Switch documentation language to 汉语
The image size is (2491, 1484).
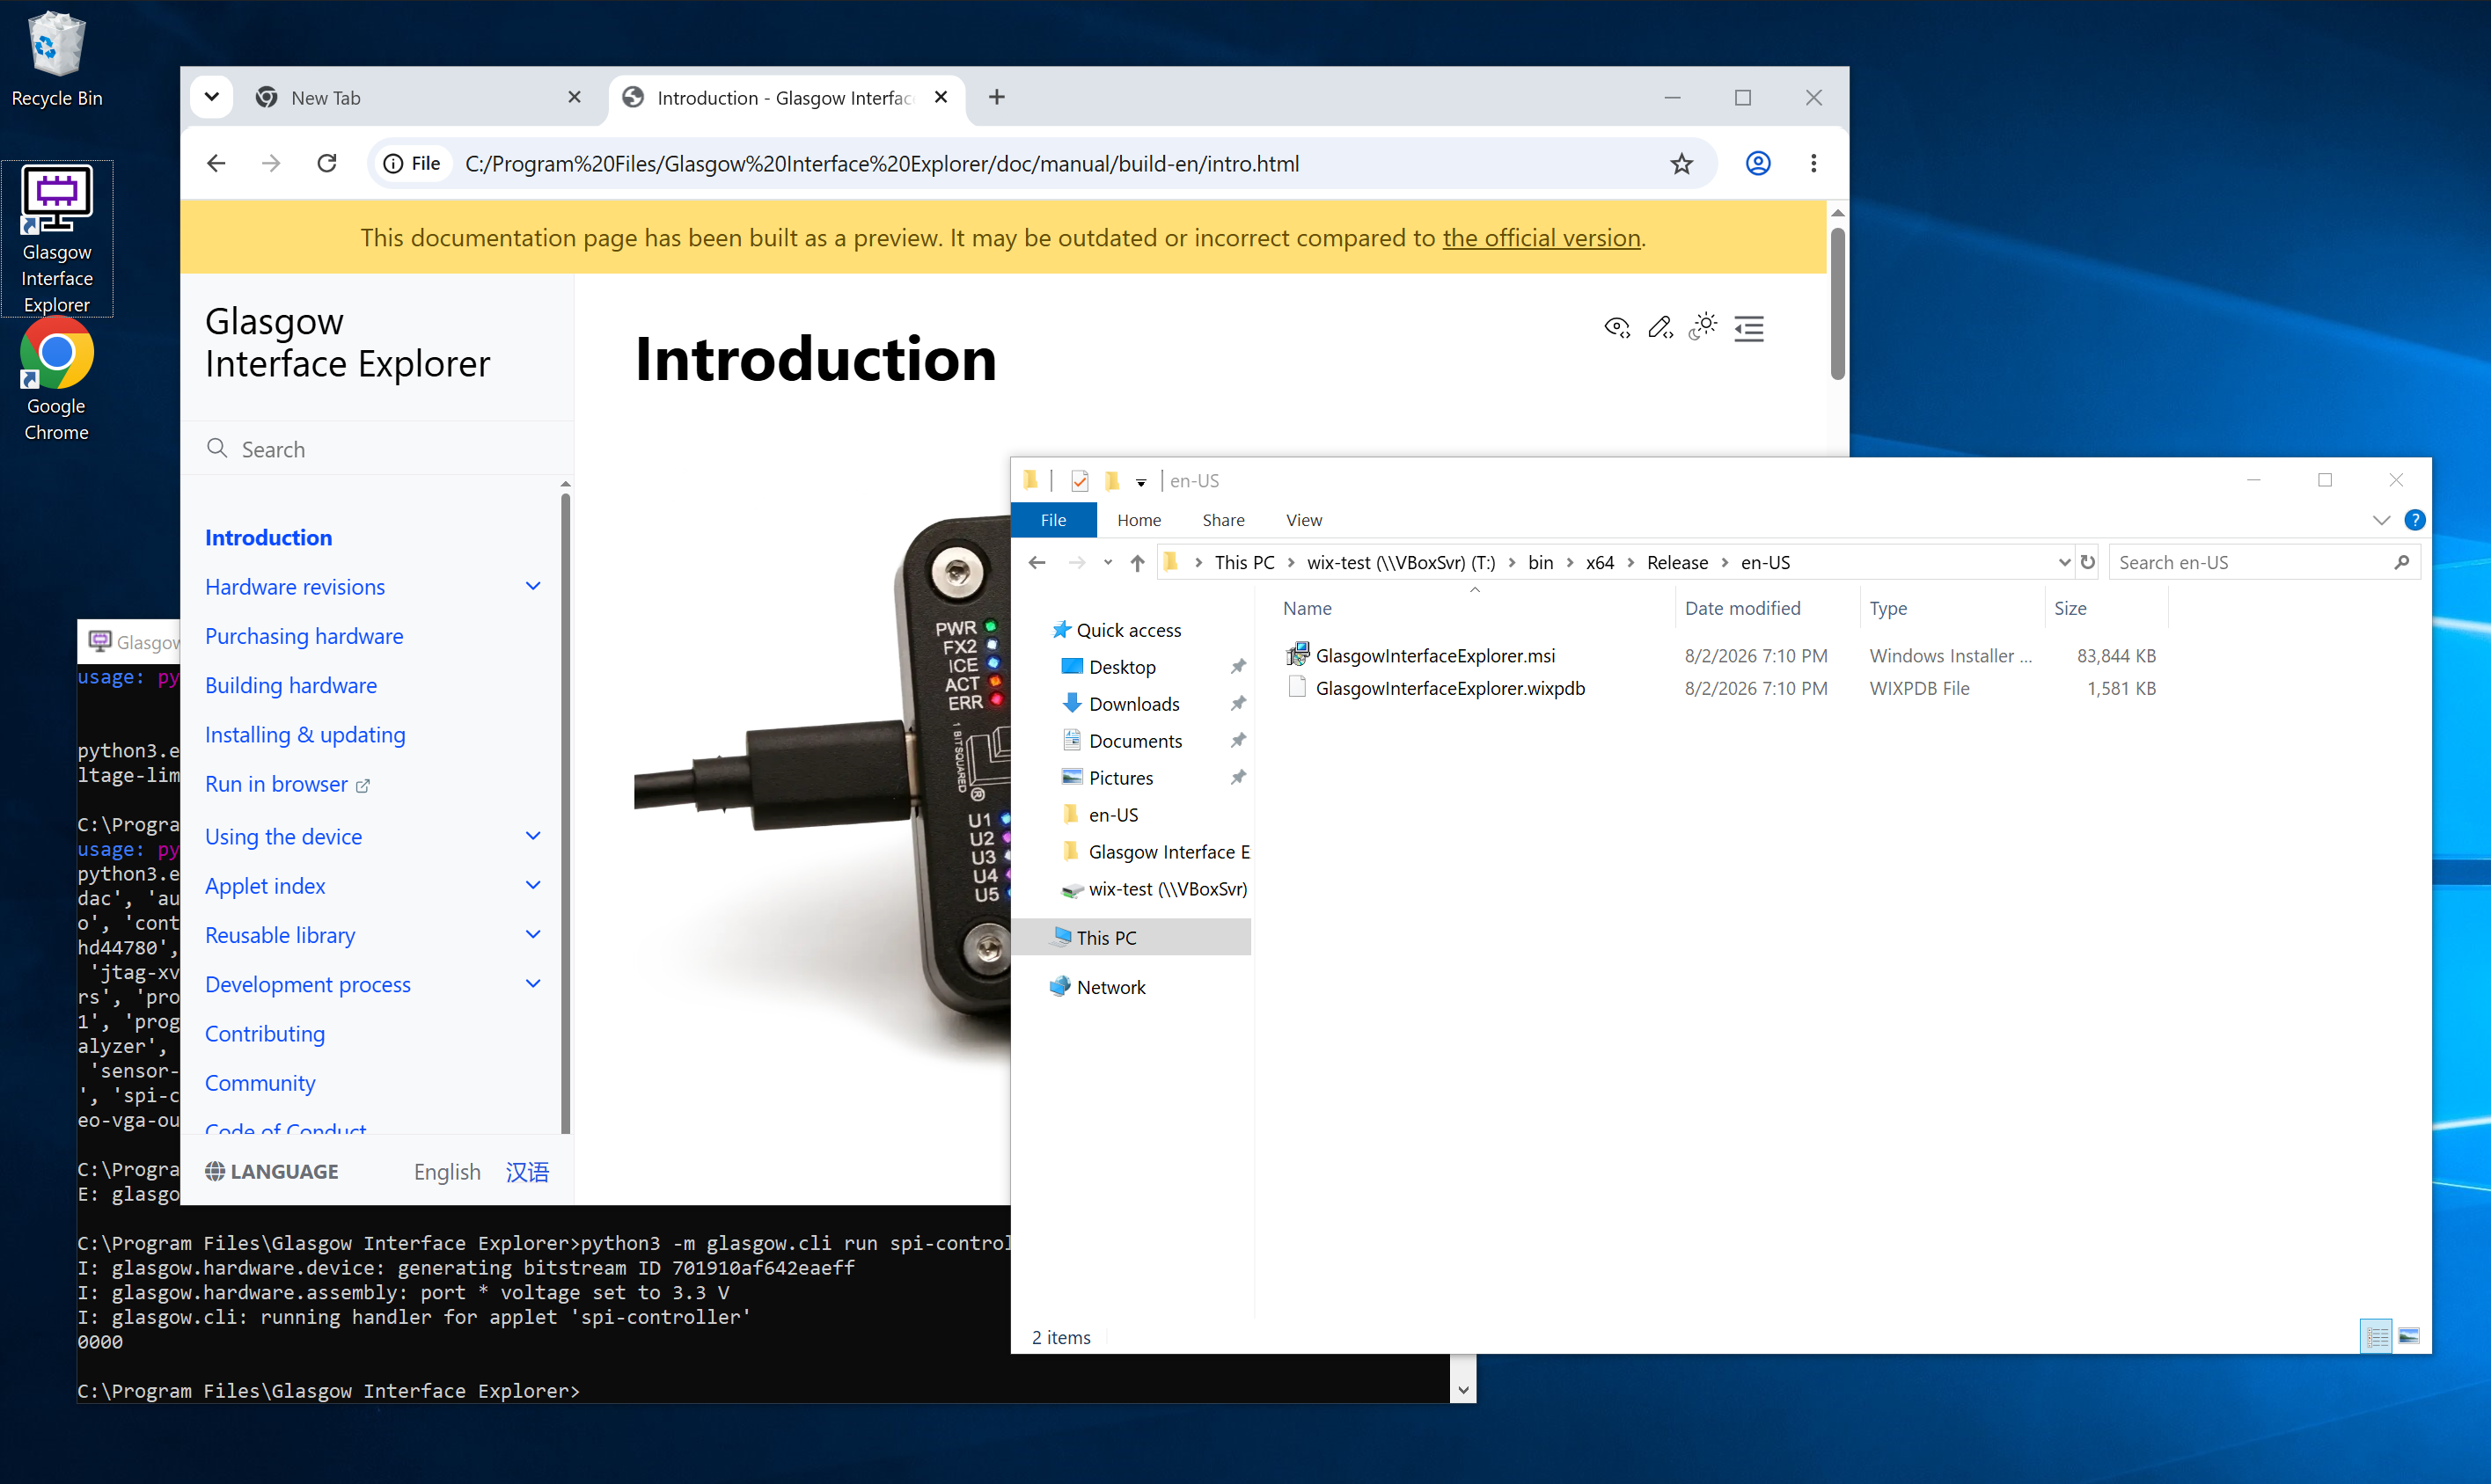(527, 1171)
